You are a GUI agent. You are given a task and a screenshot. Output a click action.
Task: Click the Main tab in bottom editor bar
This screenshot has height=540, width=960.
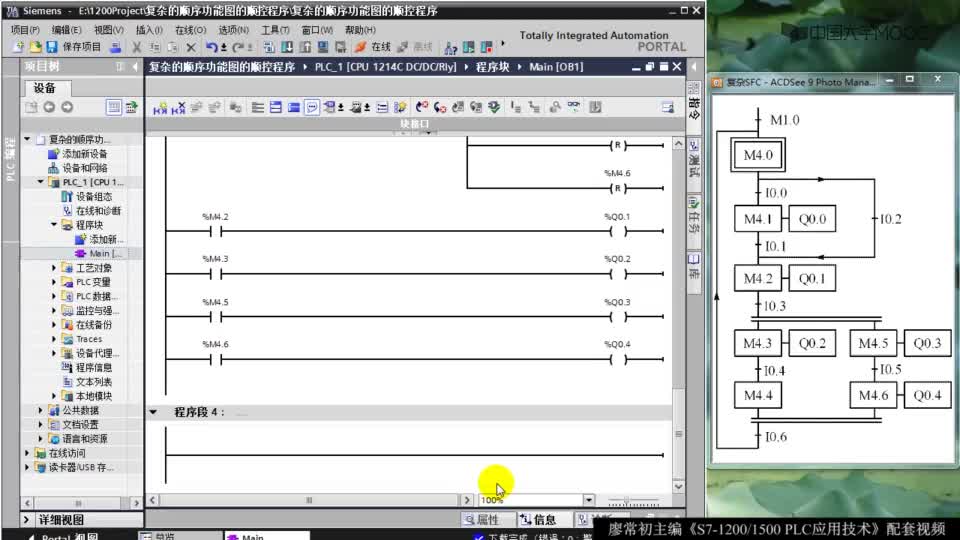pos(267,537)
